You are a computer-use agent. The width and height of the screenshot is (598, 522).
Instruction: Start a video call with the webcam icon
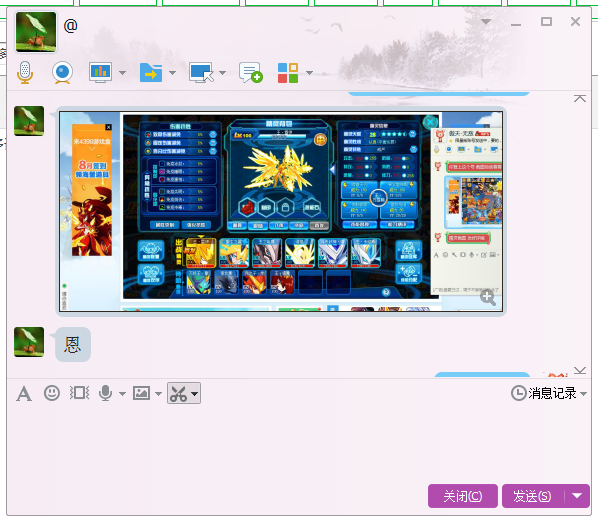point(62,72)
